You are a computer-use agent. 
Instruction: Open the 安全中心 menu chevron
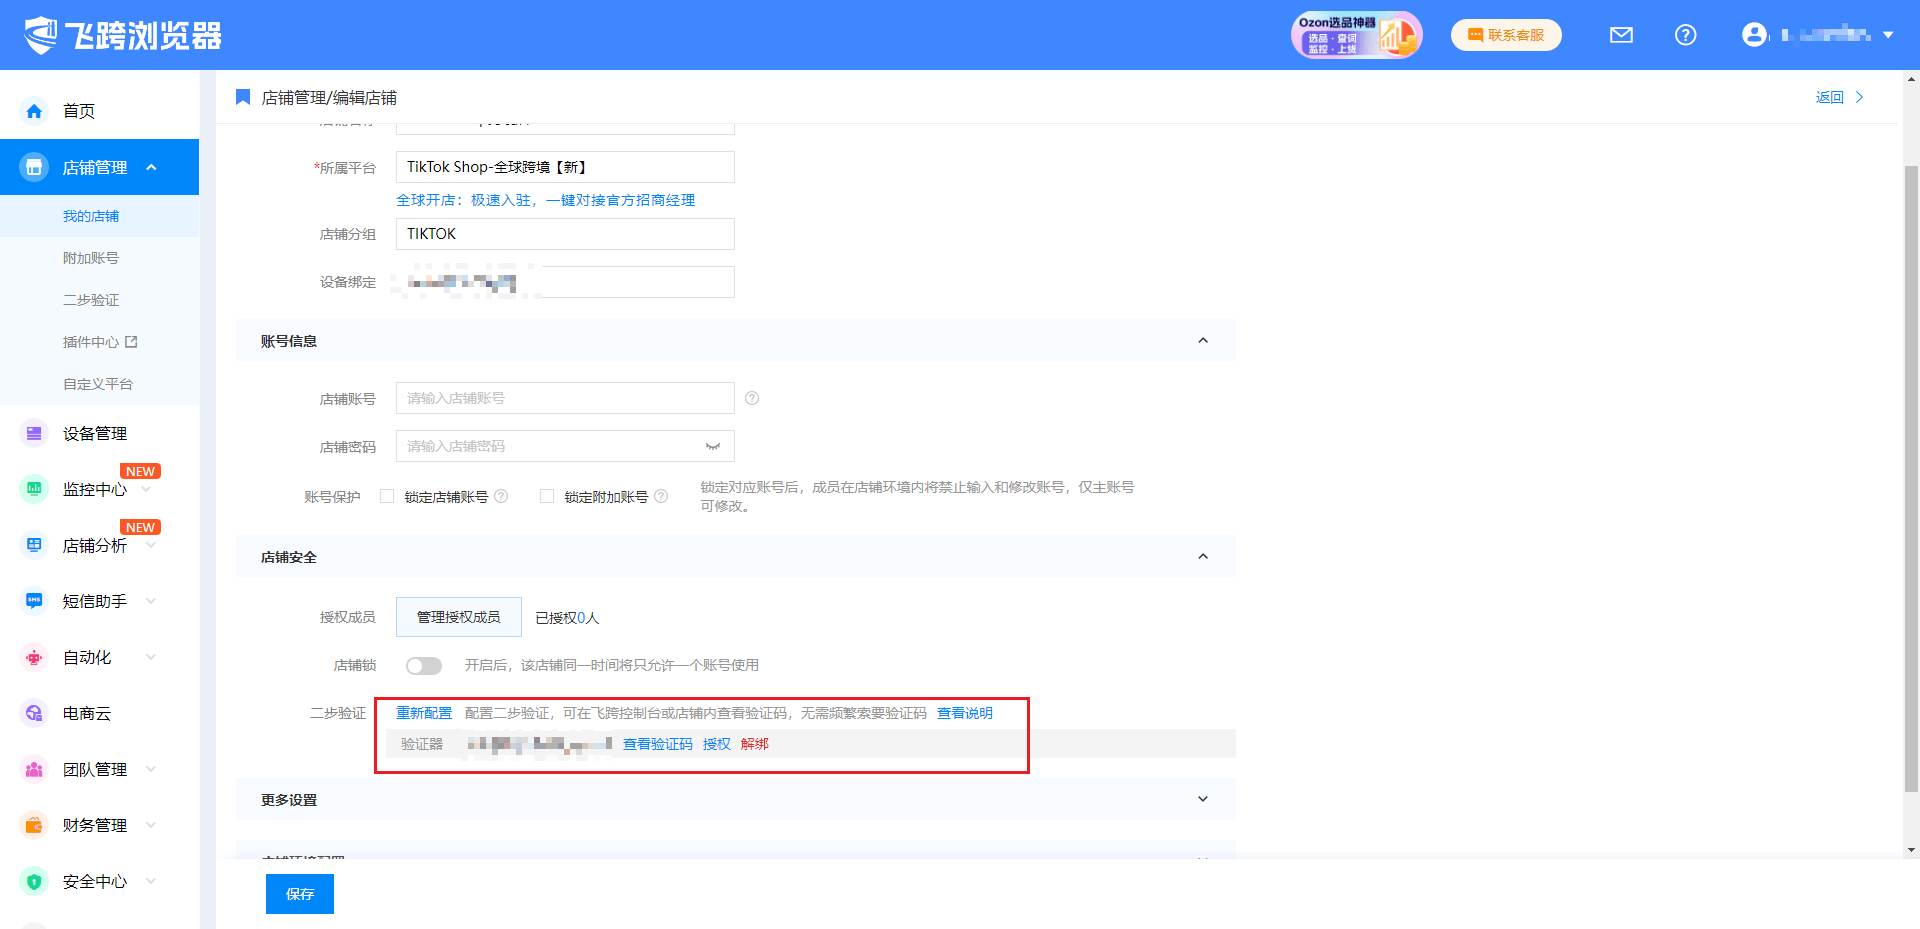coord(151,881)
